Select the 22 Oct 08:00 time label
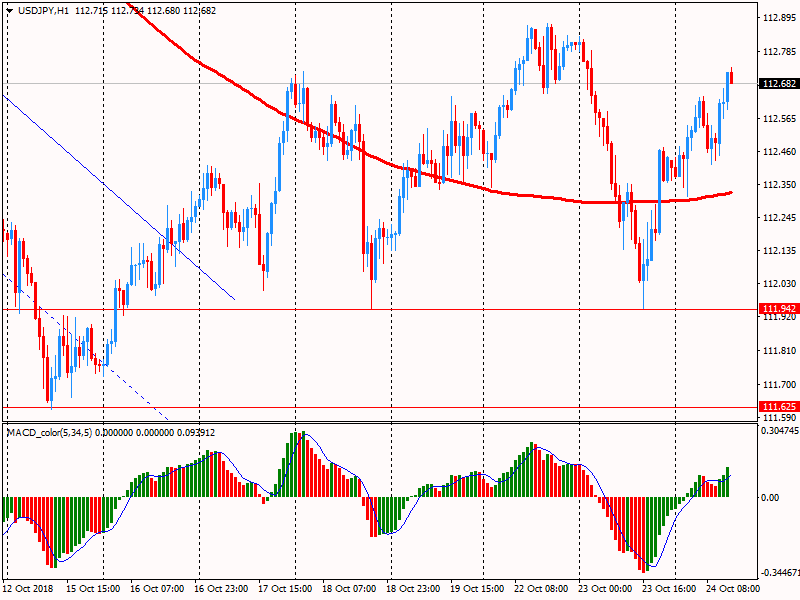The image size is (800, 600). point(543,590)
